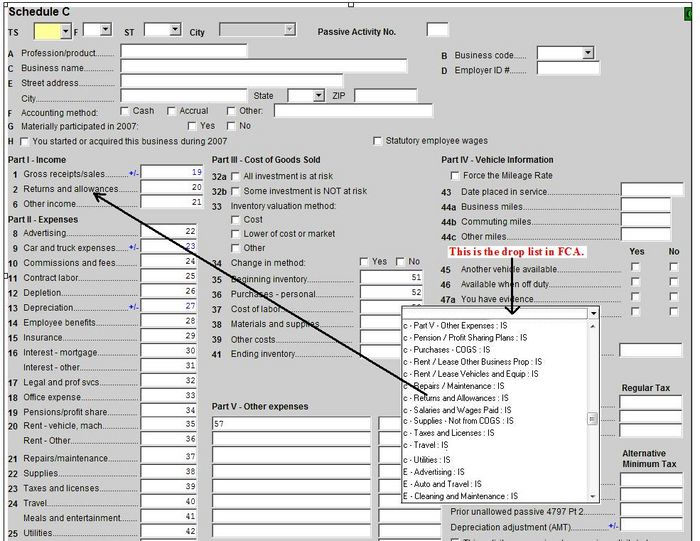Expand the Business code dropdown
Image resolution: width=700 pixels, height=541 pixels.
(588, 53)
